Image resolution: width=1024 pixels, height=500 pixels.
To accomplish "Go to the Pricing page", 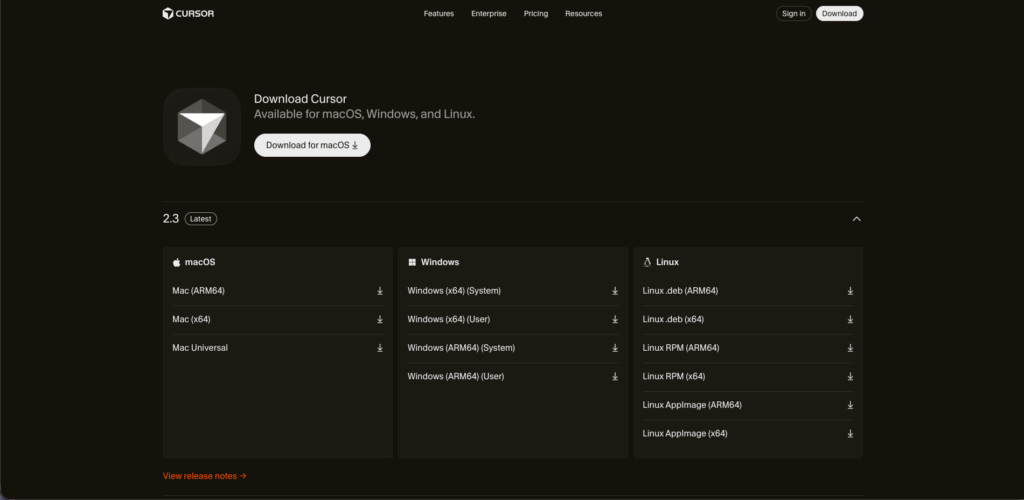I will (x=536, y=14).
